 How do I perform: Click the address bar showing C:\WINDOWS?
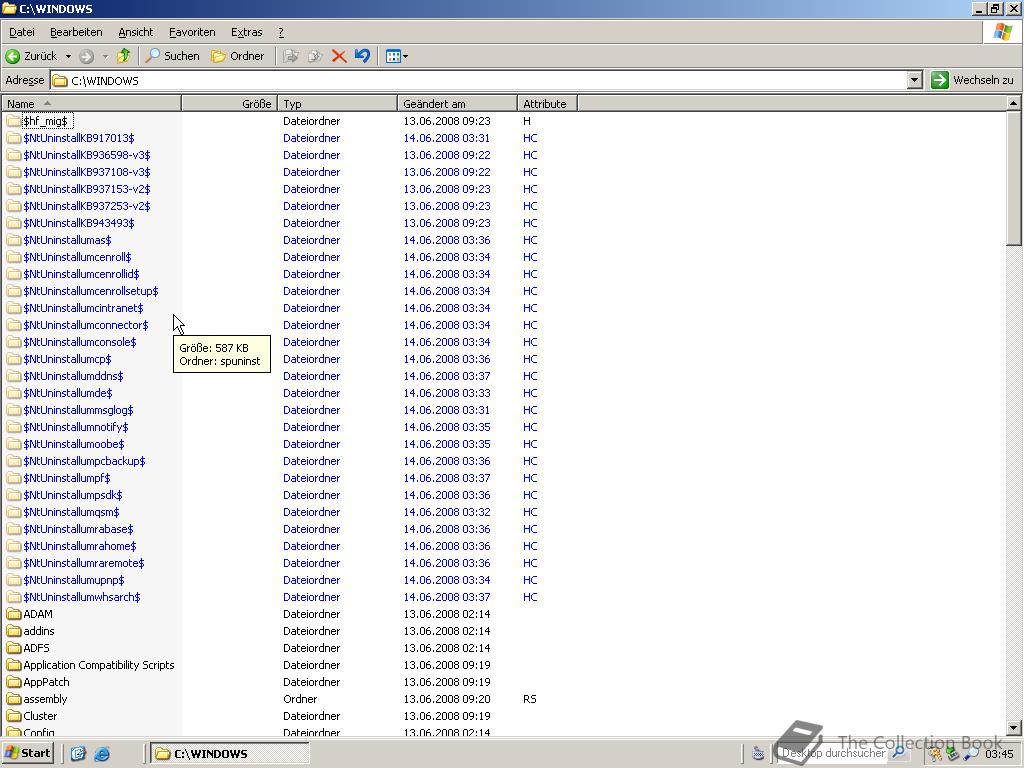click(479, 80)
